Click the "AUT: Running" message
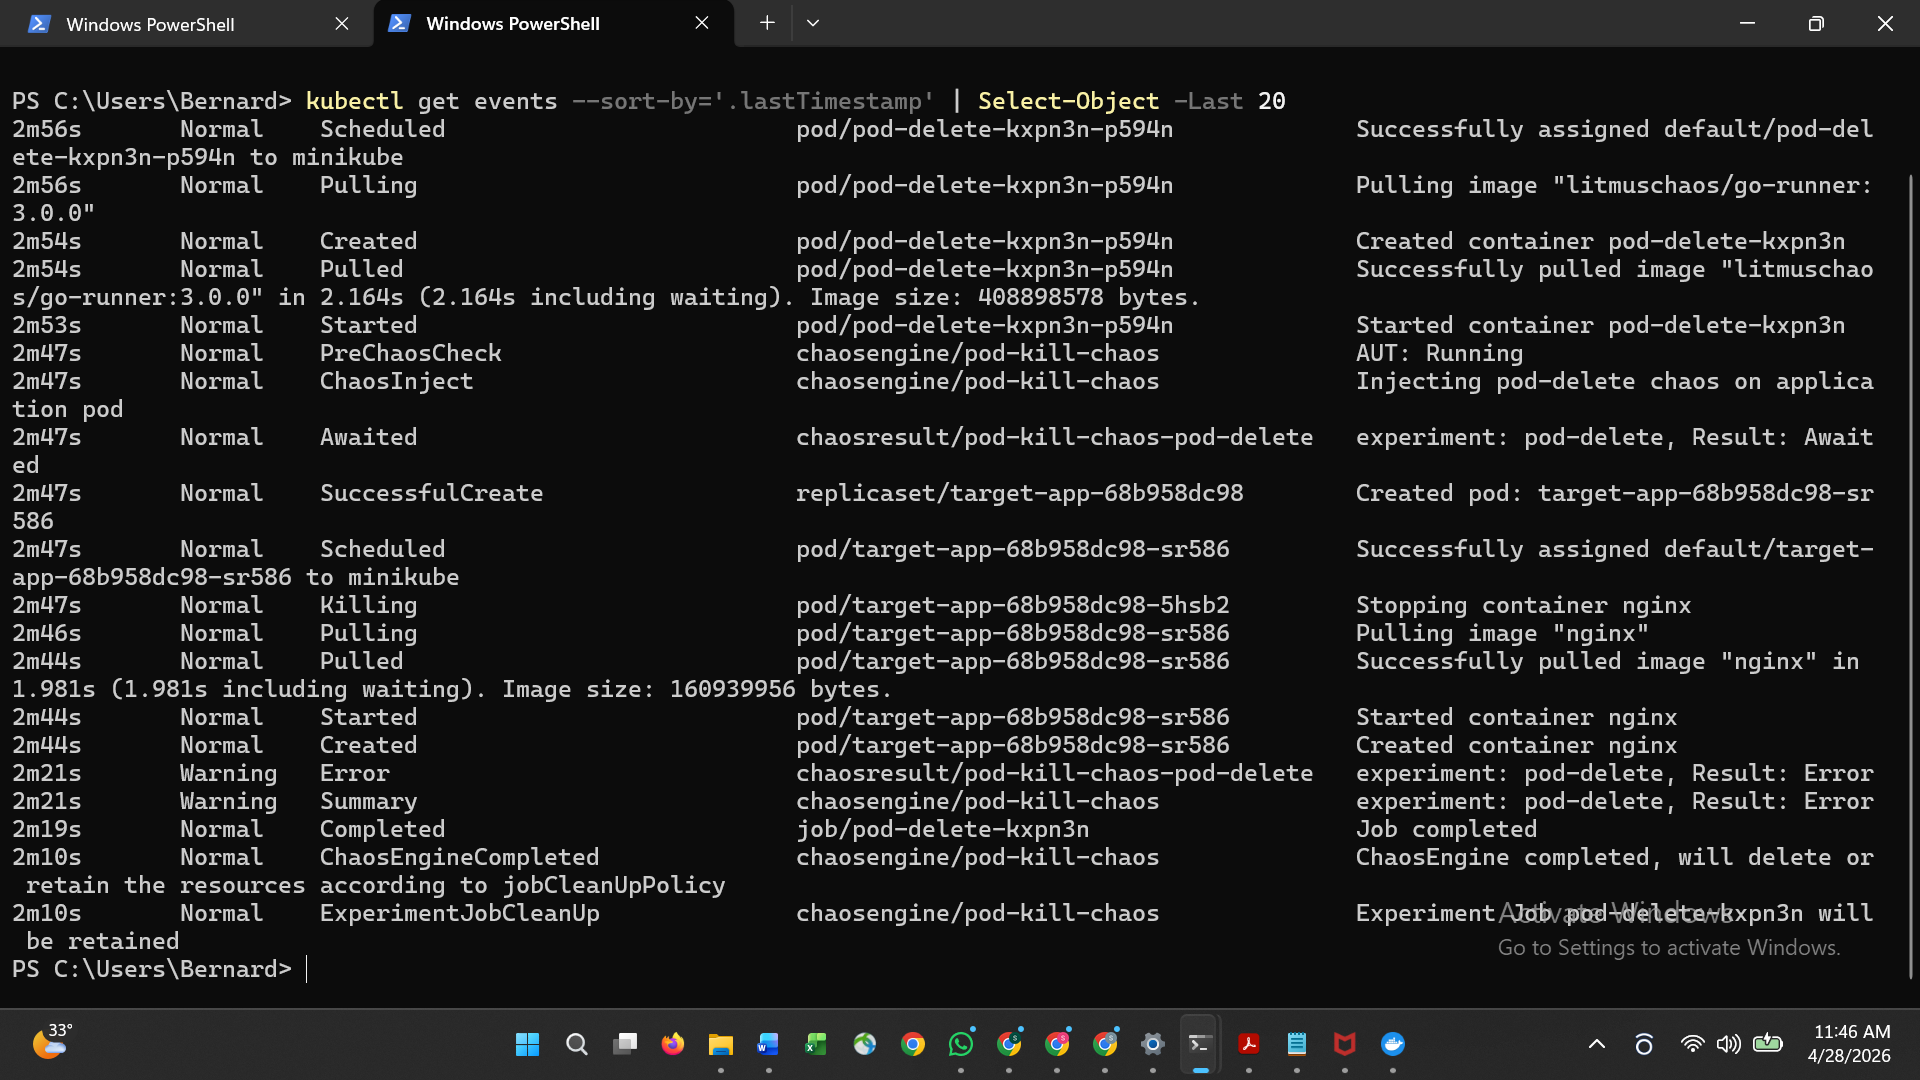Image resolution: width=1920 pixels, height=1080 pixels. (1440, 353)
